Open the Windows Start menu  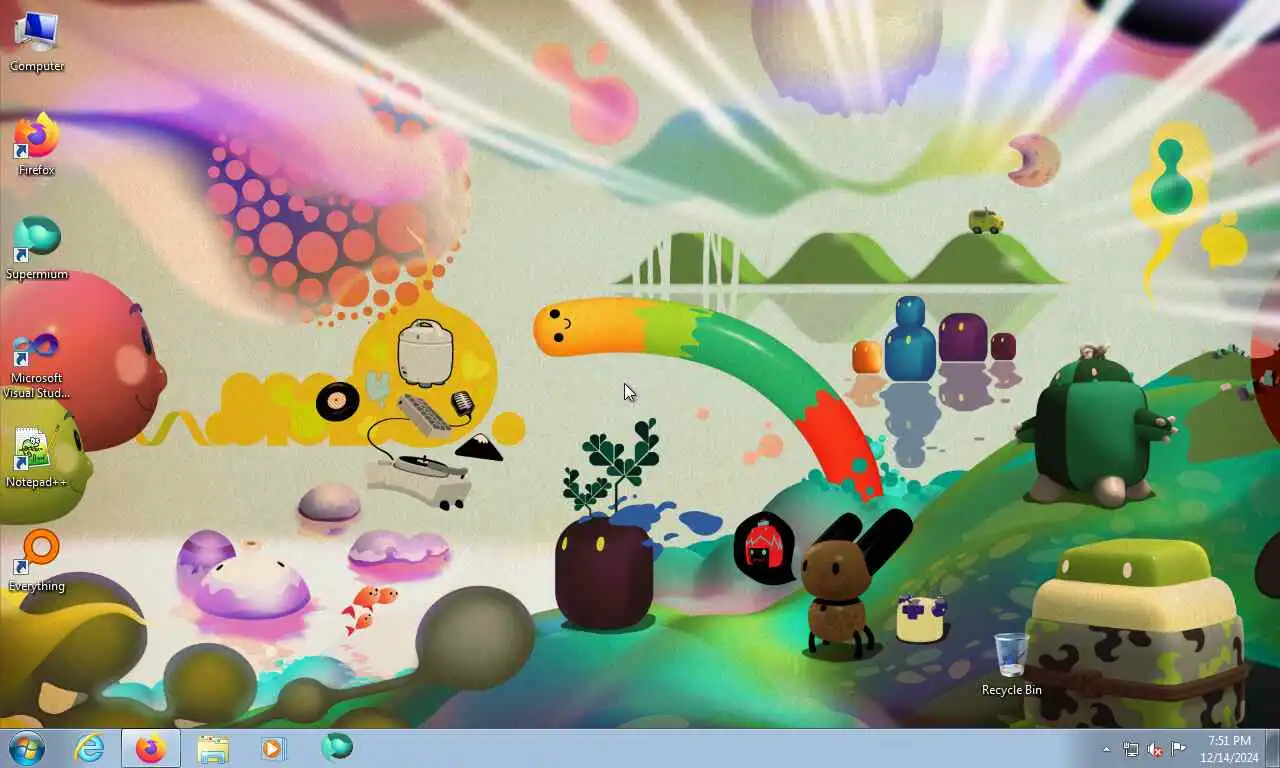click(27, 748)
